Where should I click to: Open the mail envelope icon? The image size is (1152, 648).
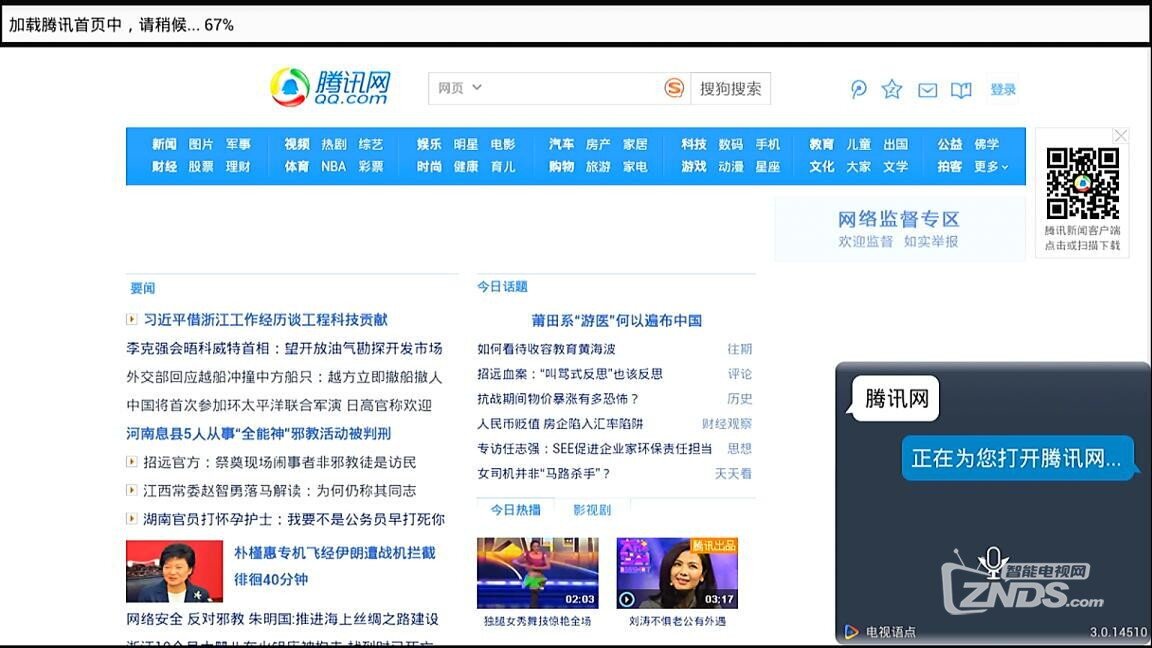tap(927, 90)
